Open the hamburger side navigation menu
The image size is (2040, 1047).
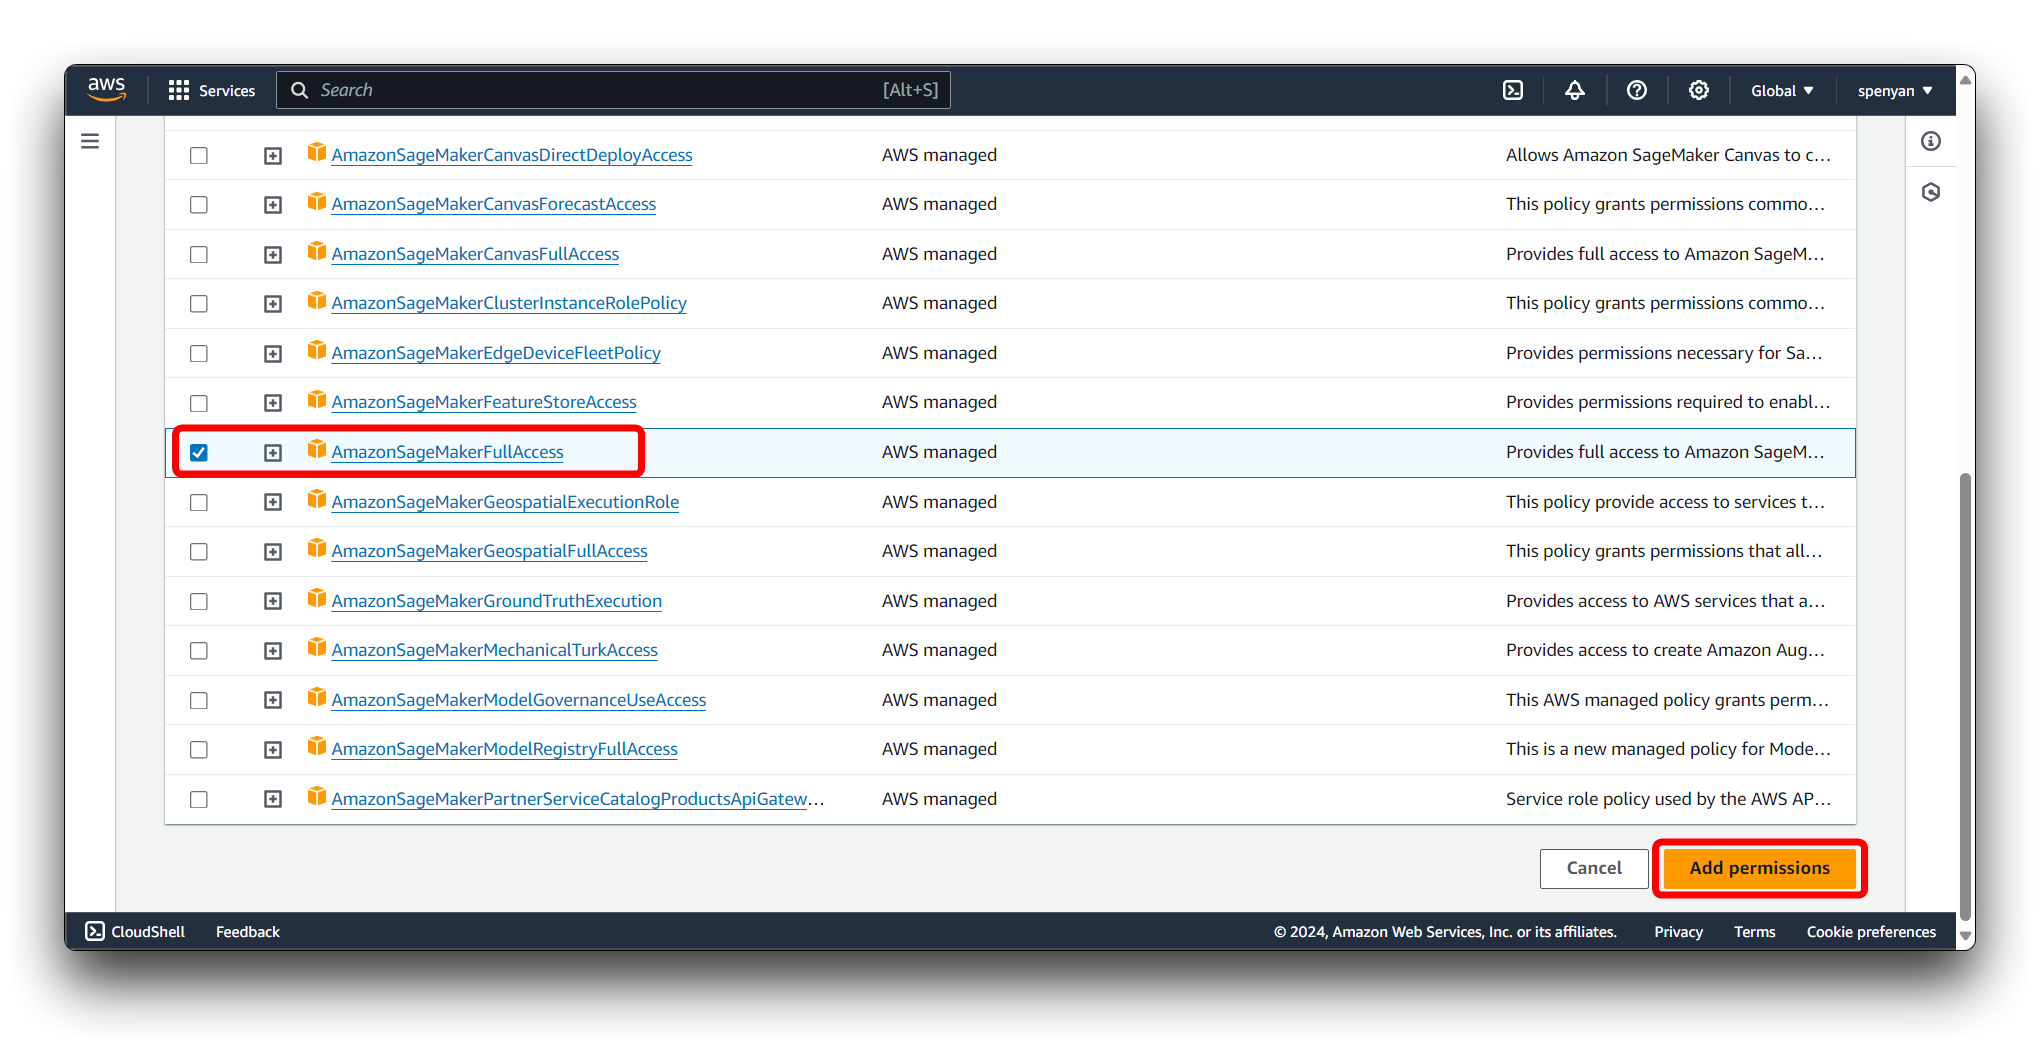point(90,141)
